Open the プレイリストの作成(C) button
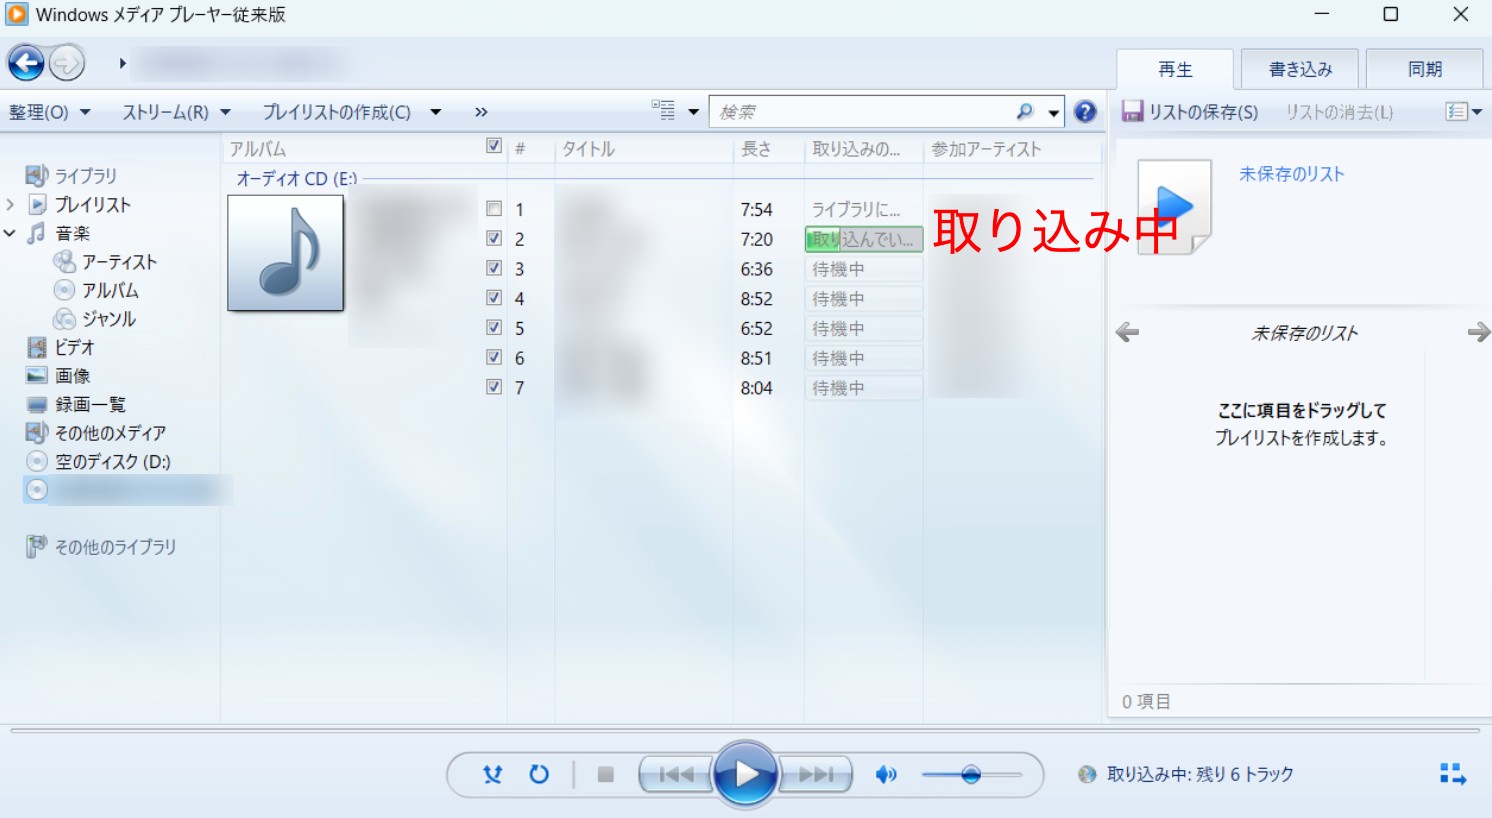 coord(336,112)
